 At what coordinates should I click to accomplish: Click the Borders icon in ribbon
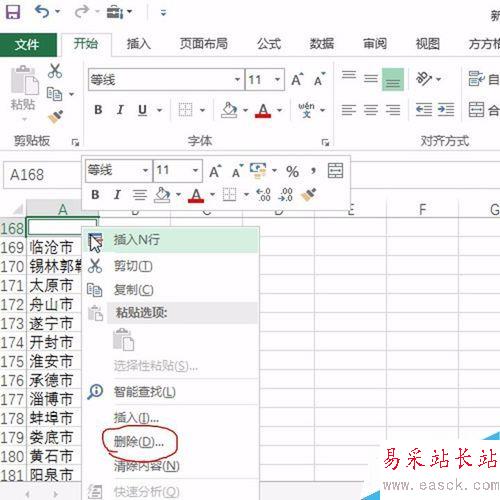[185, 110]
